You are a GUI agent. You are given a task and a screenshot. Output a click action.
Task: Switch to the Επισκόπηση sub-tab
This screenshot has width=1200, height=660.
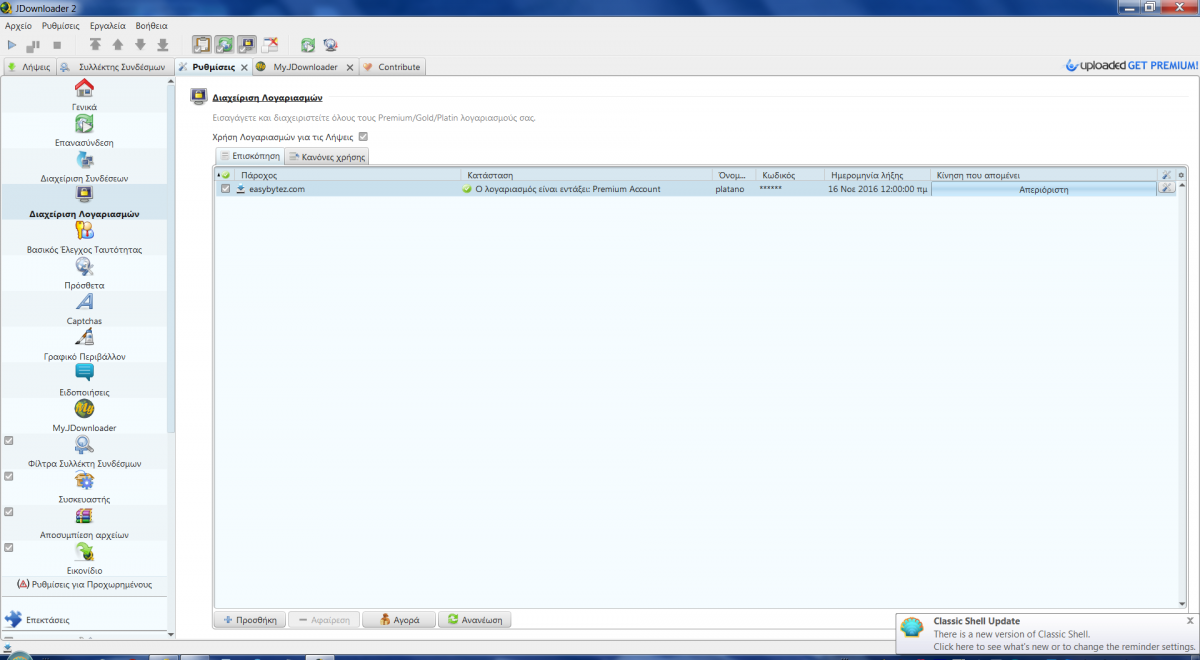pos(250,156)
